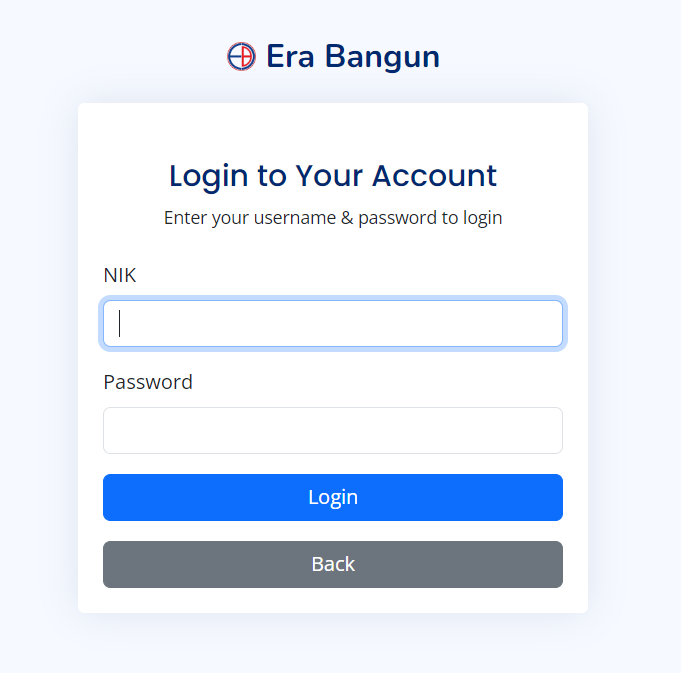Click the Era Bangun circular logo icon

click(241, 56)
